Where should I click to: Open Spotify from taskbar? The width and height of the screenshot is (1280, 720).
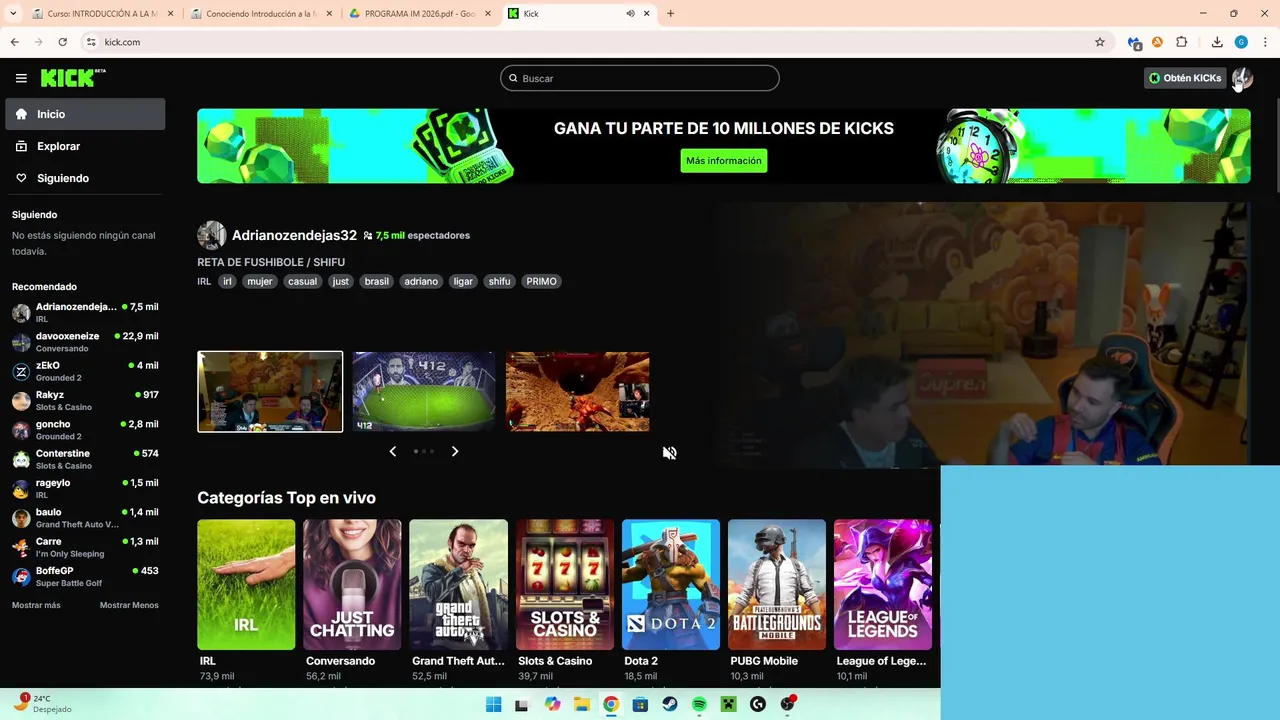click(x=699, y=704)
